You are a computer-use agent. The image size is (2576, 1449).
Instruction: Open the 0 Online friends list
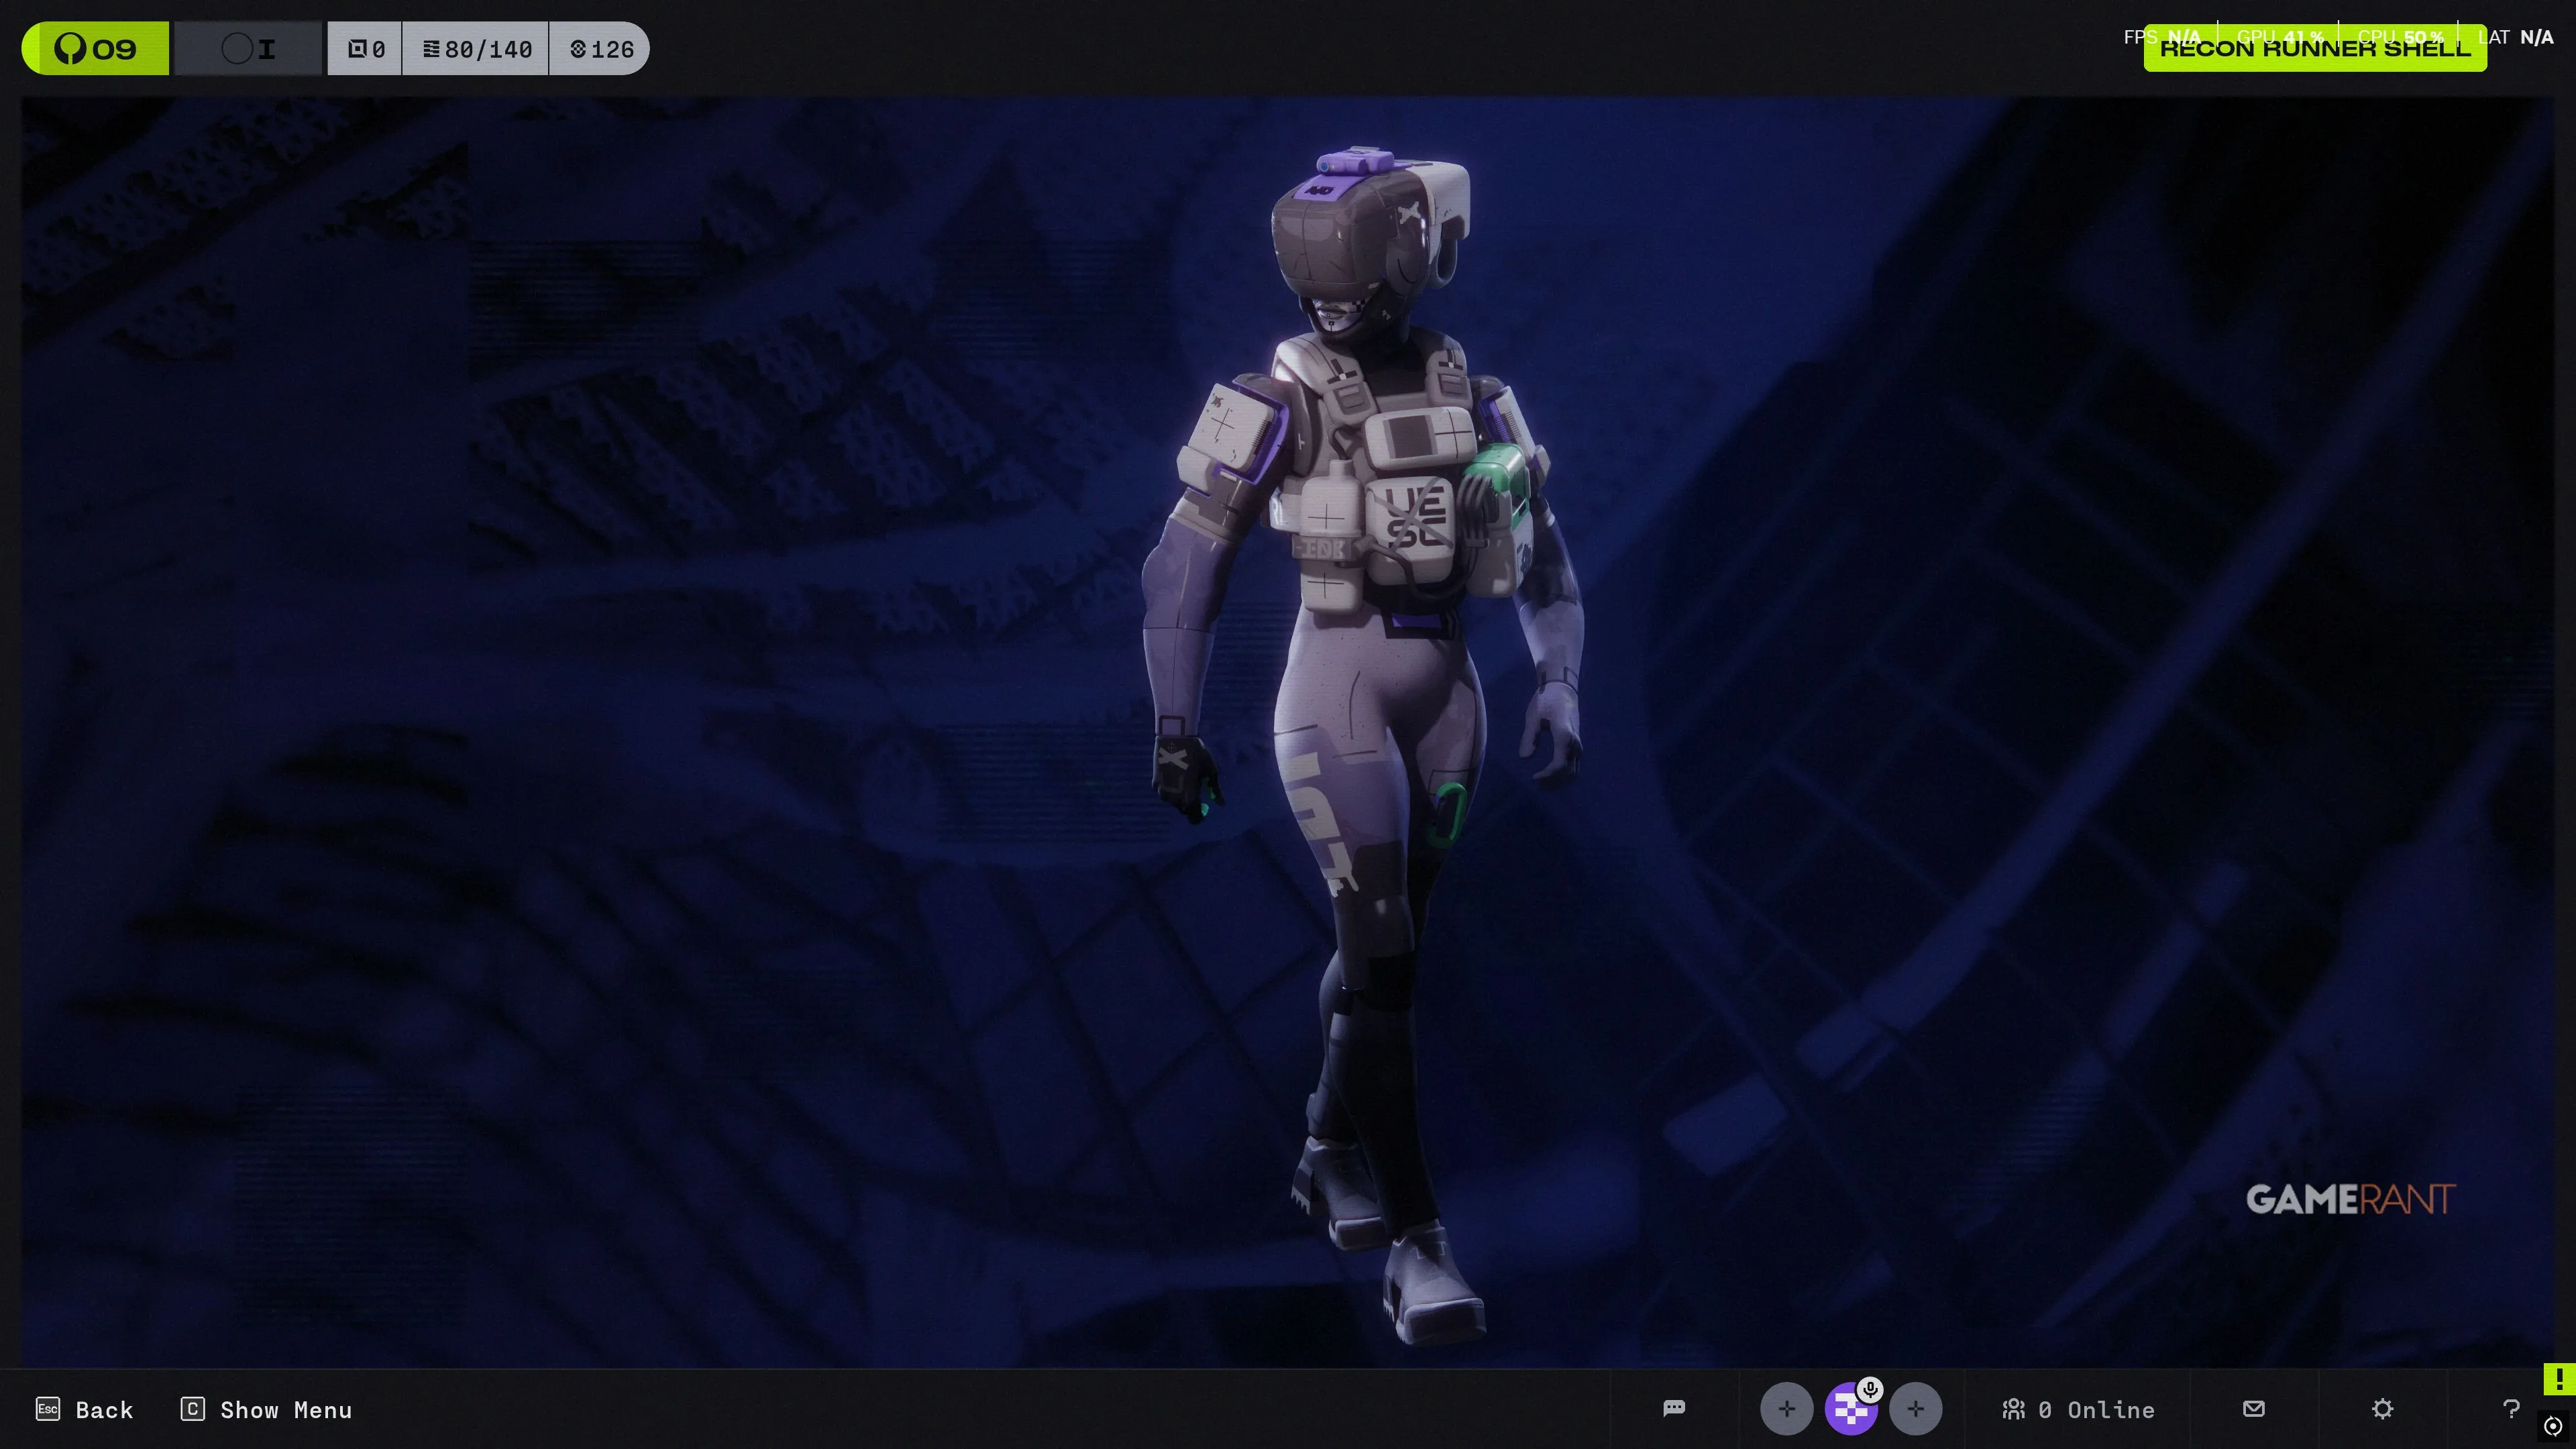(x=2078, y=1409)
